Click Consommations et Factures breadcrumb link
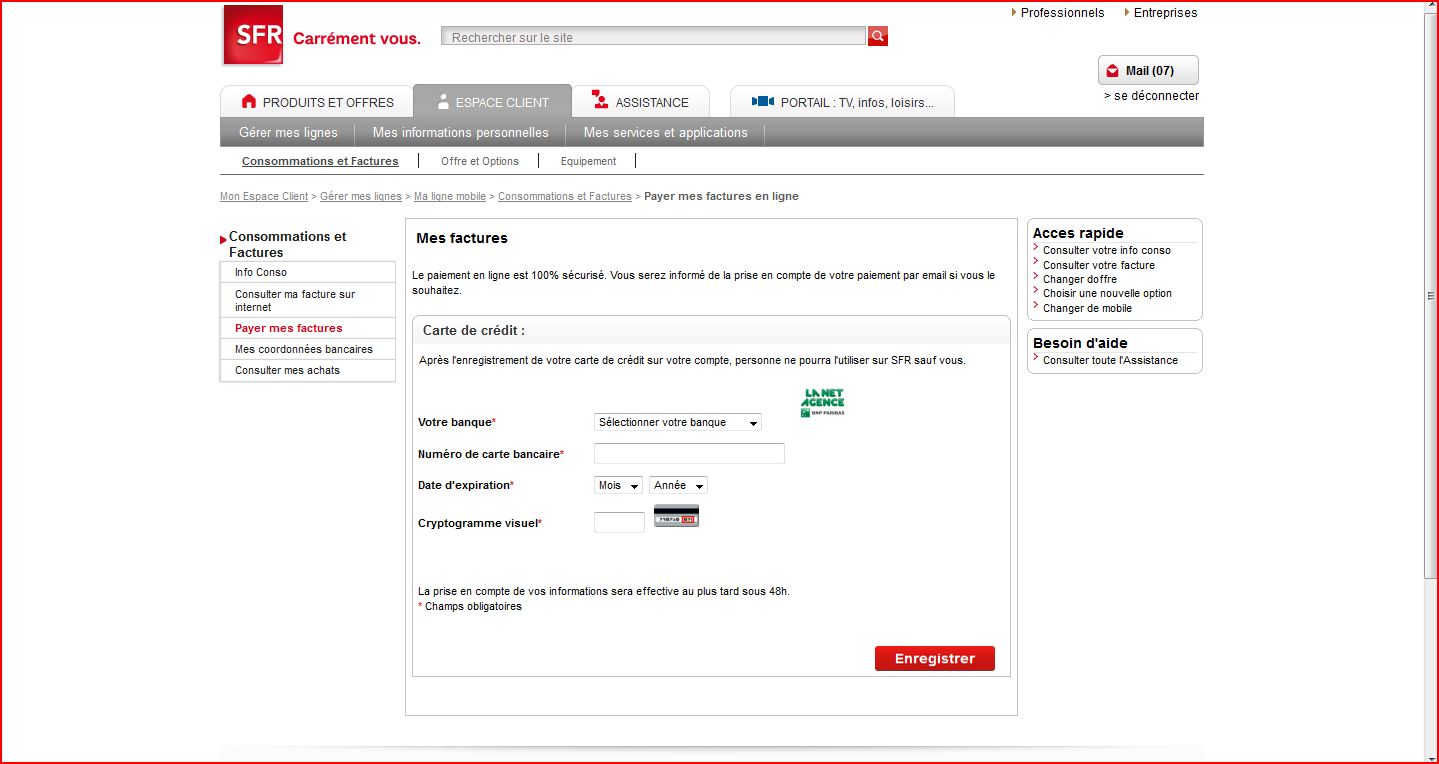The height and width of the screenshot is (764, 1439). click(565, 196)
